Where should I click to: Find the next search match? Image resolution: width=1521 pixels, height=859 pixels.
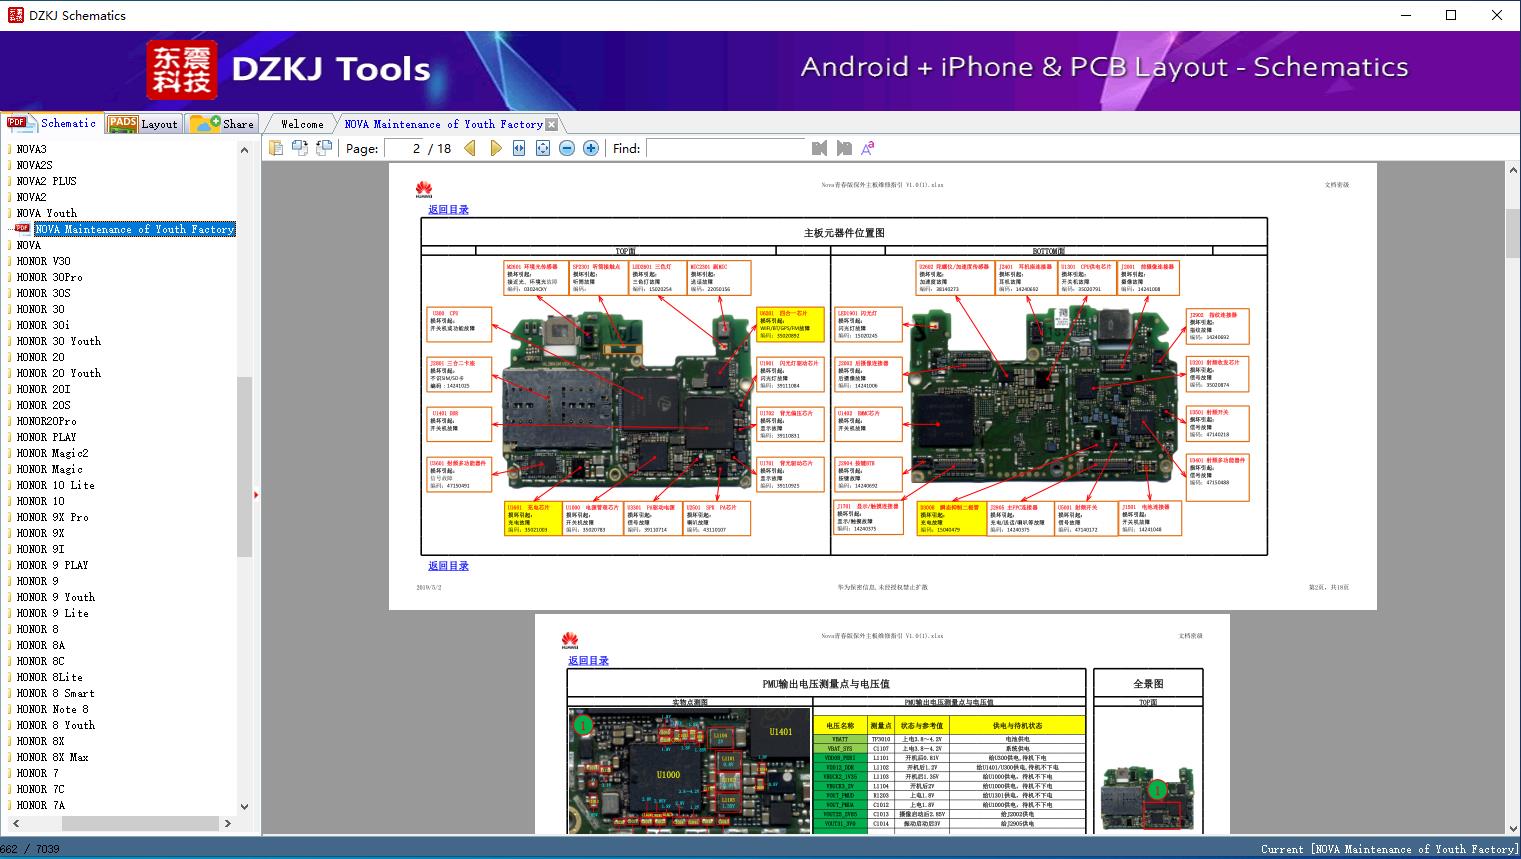click(x=844, y=148)
